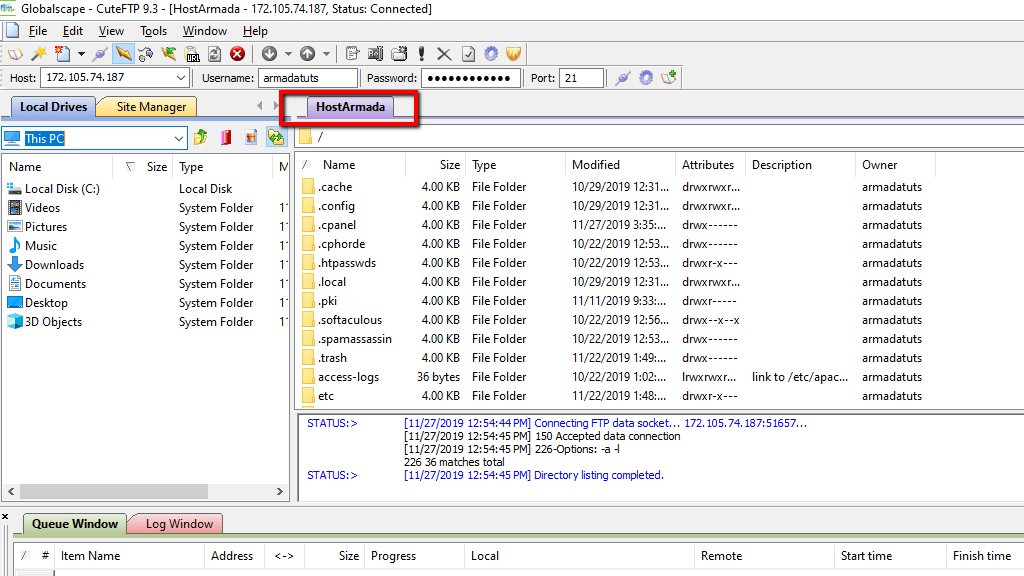Open the View menu
The height and width of the screenshot is (576, 1024).
[x=111, y=31]
